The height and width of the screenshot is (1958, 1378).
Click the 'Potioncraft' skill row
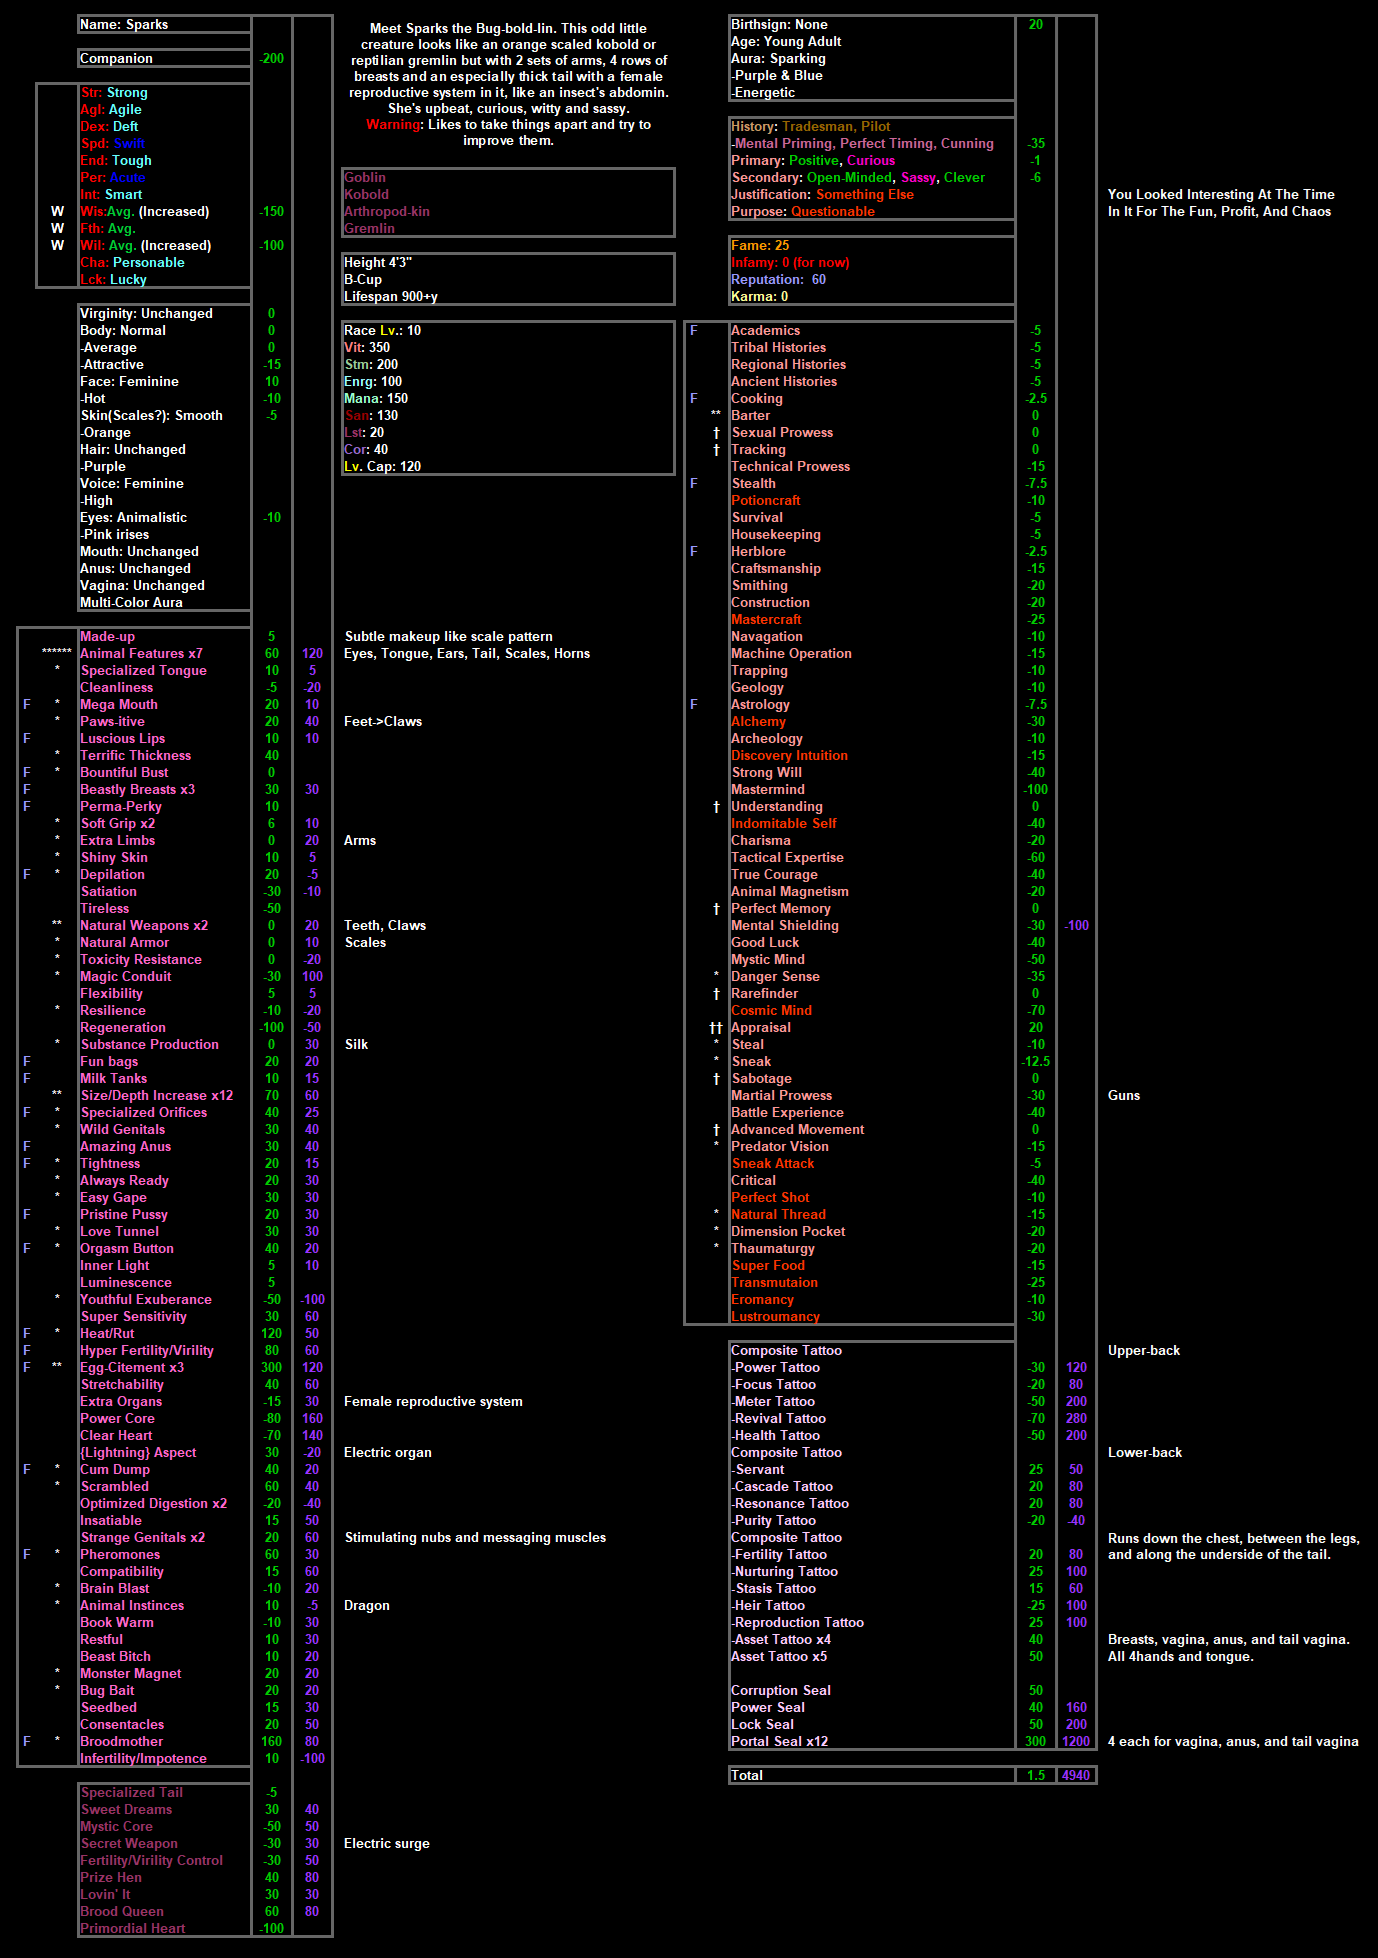coord(765,500)
